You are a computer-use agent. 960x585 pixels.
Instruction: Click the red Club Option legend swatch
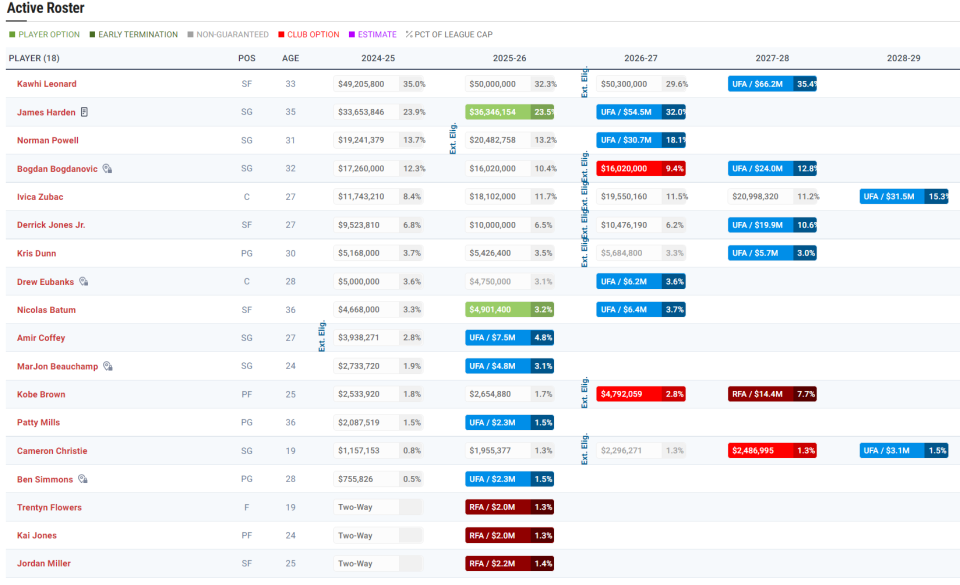[x=281, y=34]
